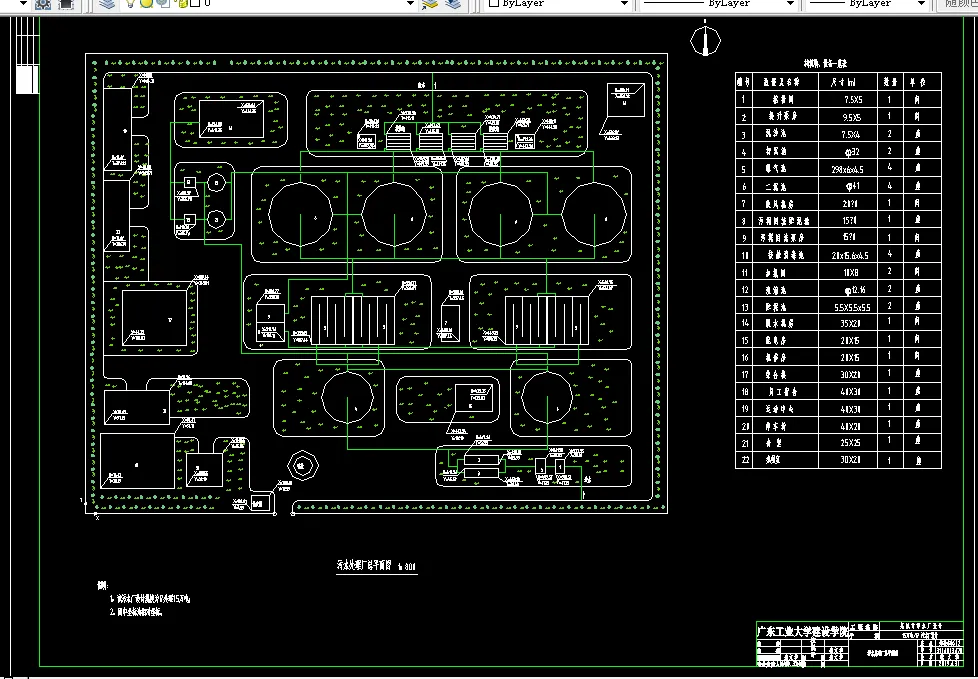Select the title block text 广东工业大学建设学院
This screenshot has height=679, width=978.
[803, 632]
